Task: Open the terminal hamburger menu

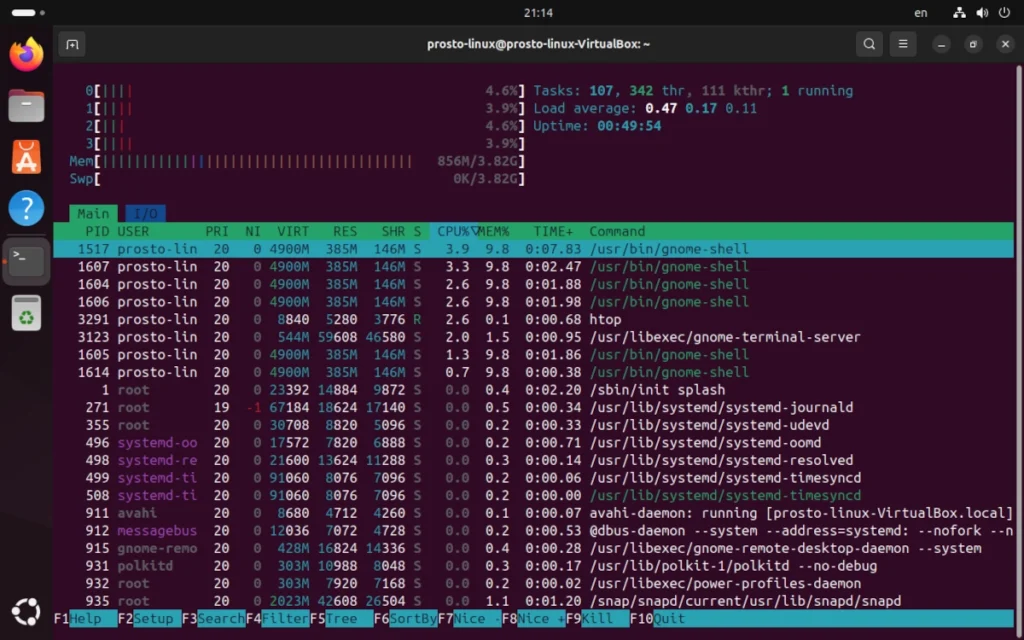Action: point(903,44)
